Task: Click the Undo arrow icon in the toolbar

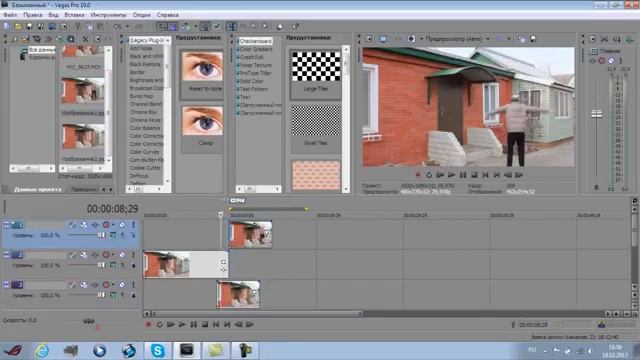Action: coord(117,27)
